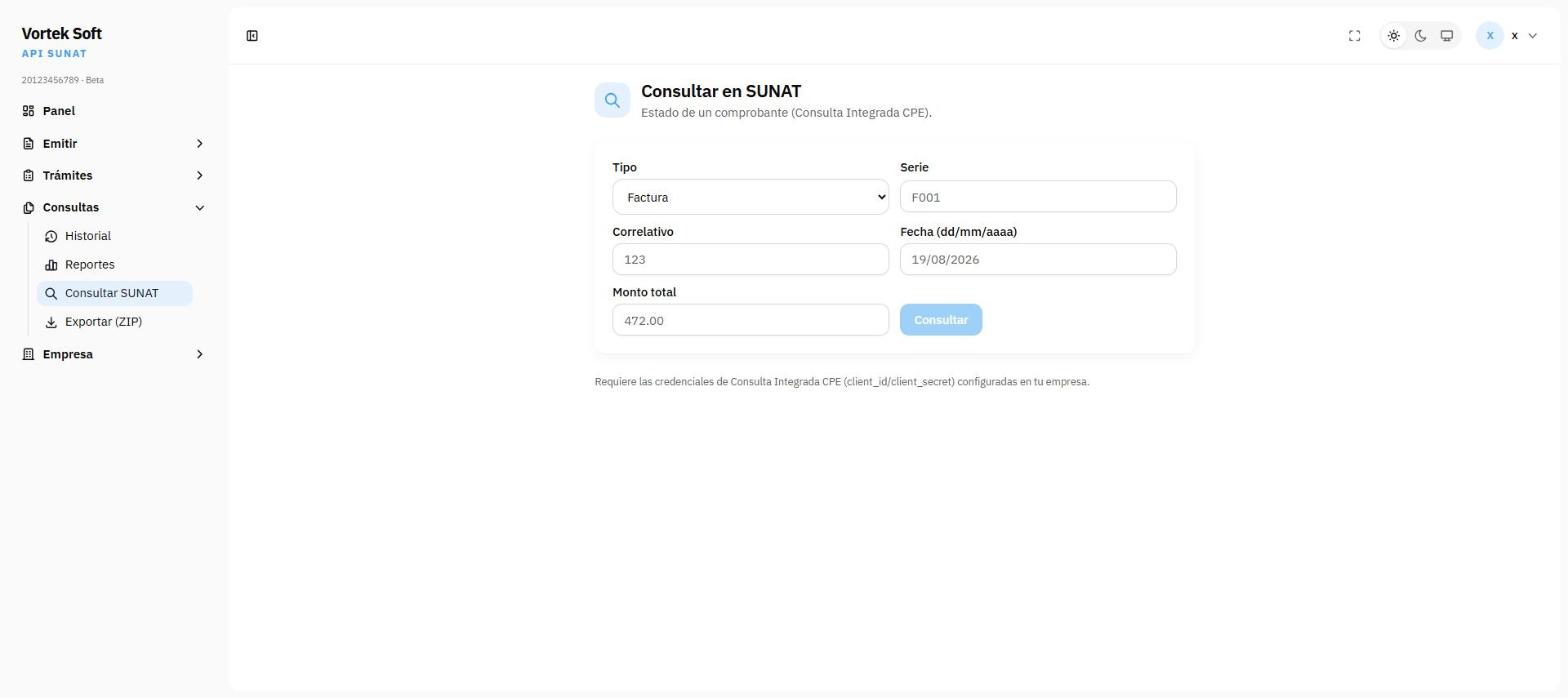Screen dimensions: 1568x698
Task: Click the username 'x' next to avatar
Action: point(1514,36)
